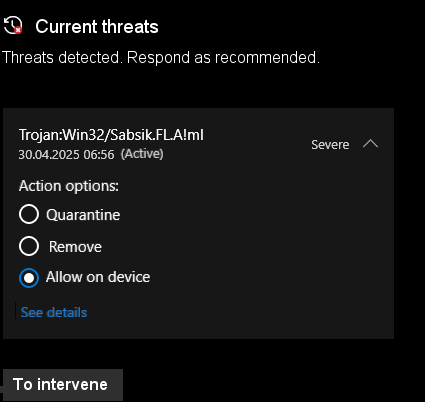Click the Trojan:Win32/Sabsik.FL.A!ml threat title
The width and height of the screenshot is (425, 402).
tap(111, 135)
